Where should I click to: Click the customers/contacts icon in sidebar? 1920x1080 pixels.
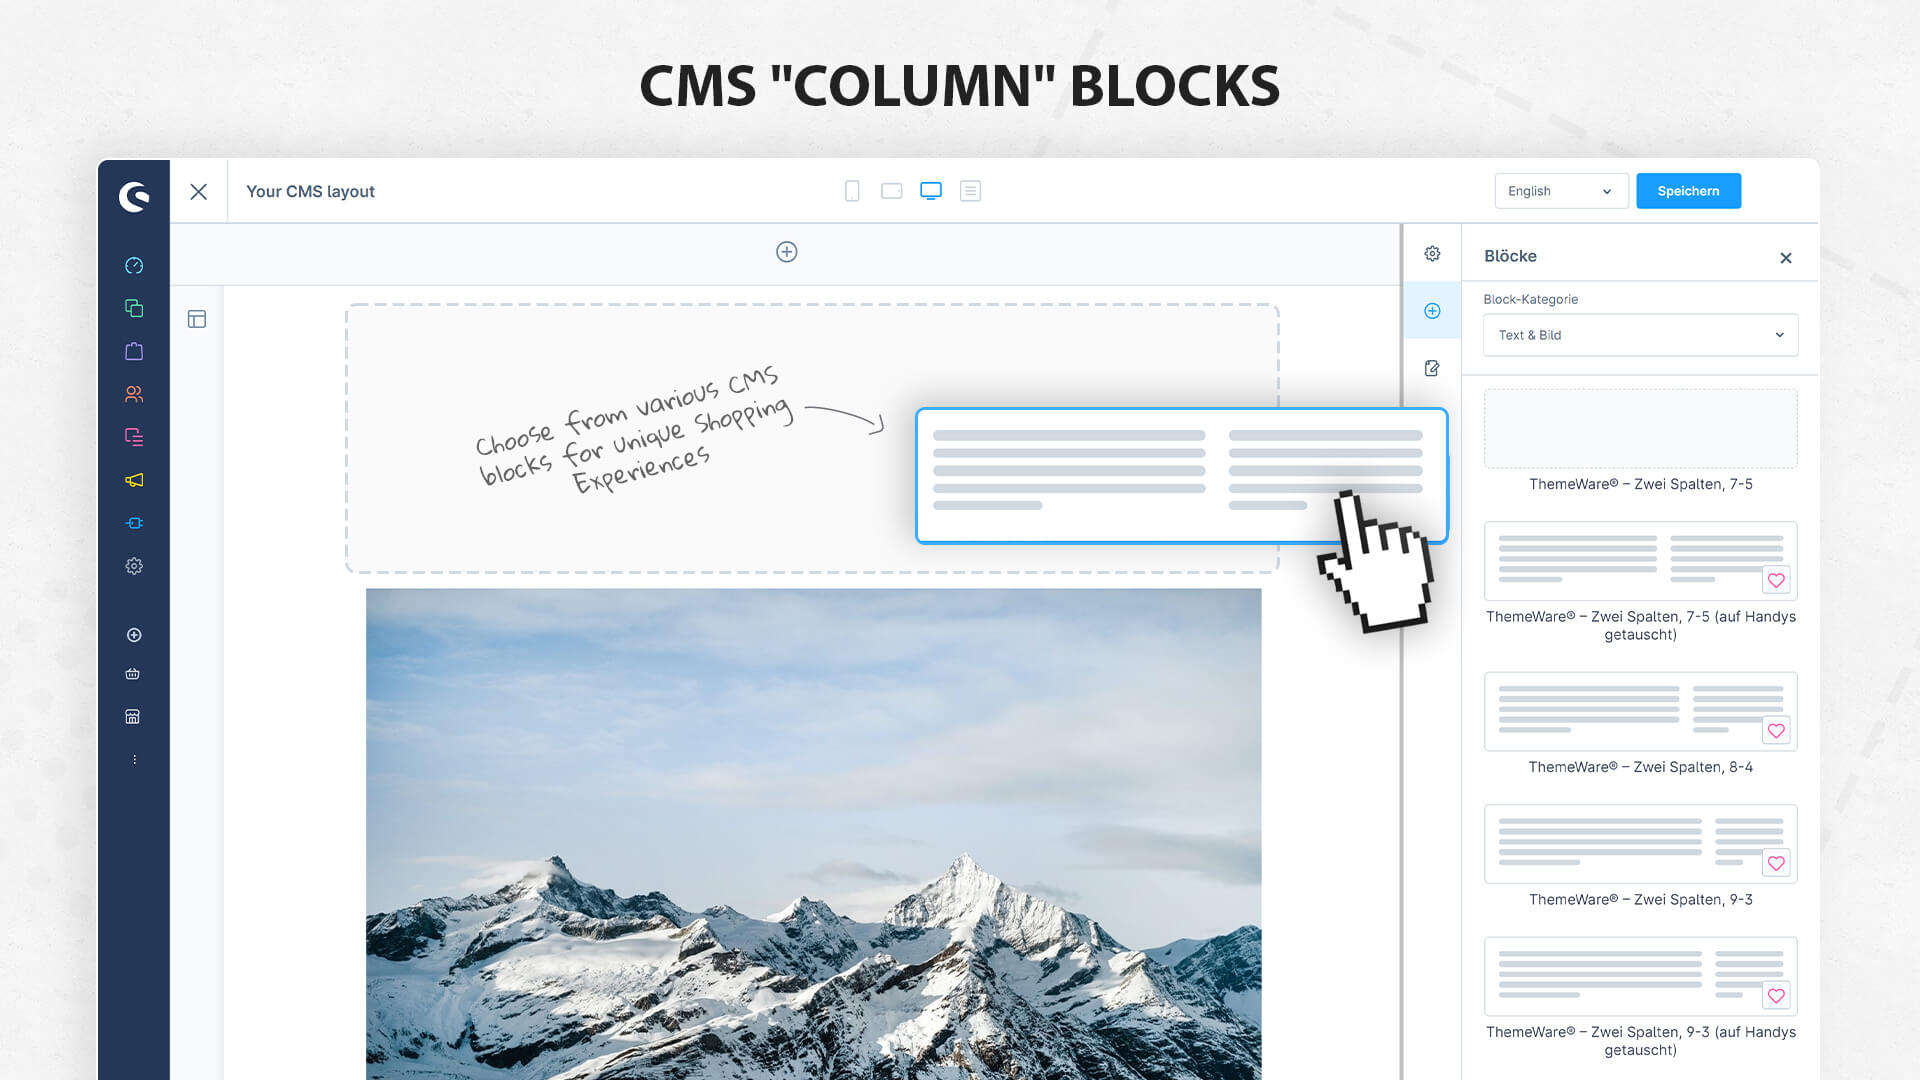[x=132, y=393]
